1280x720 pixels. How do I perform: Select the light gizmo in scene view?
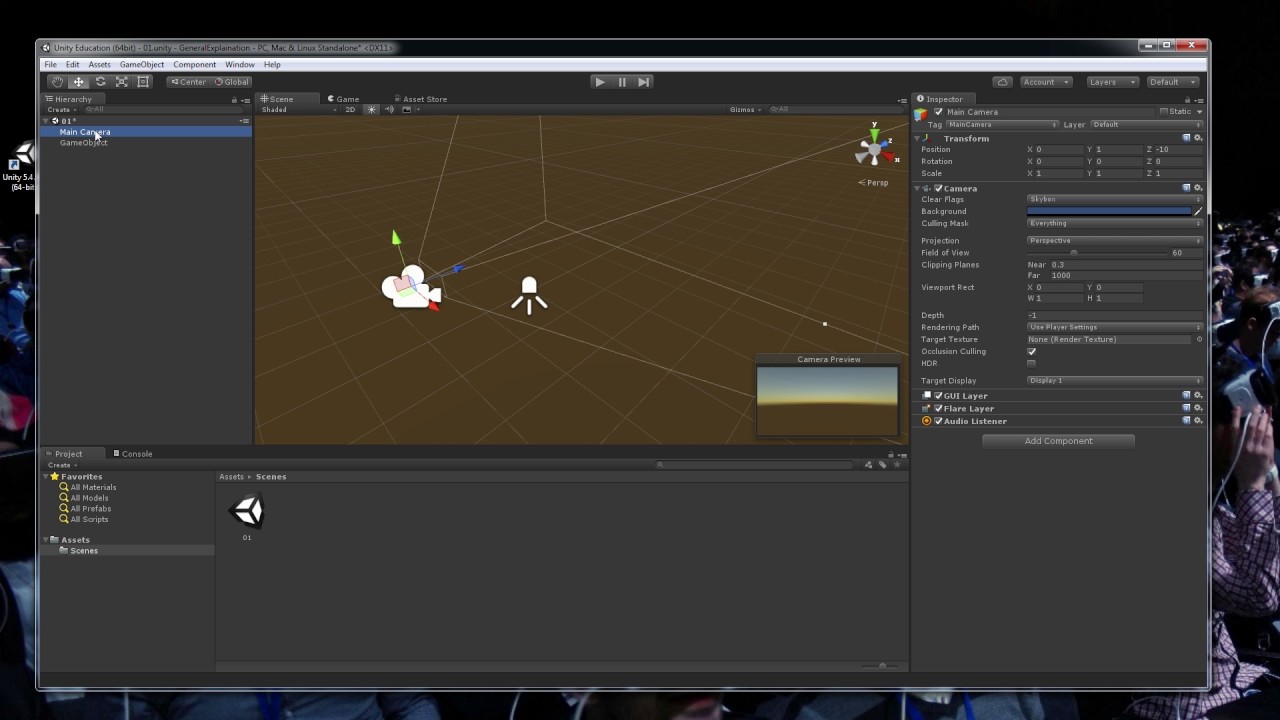pos(529,295)
